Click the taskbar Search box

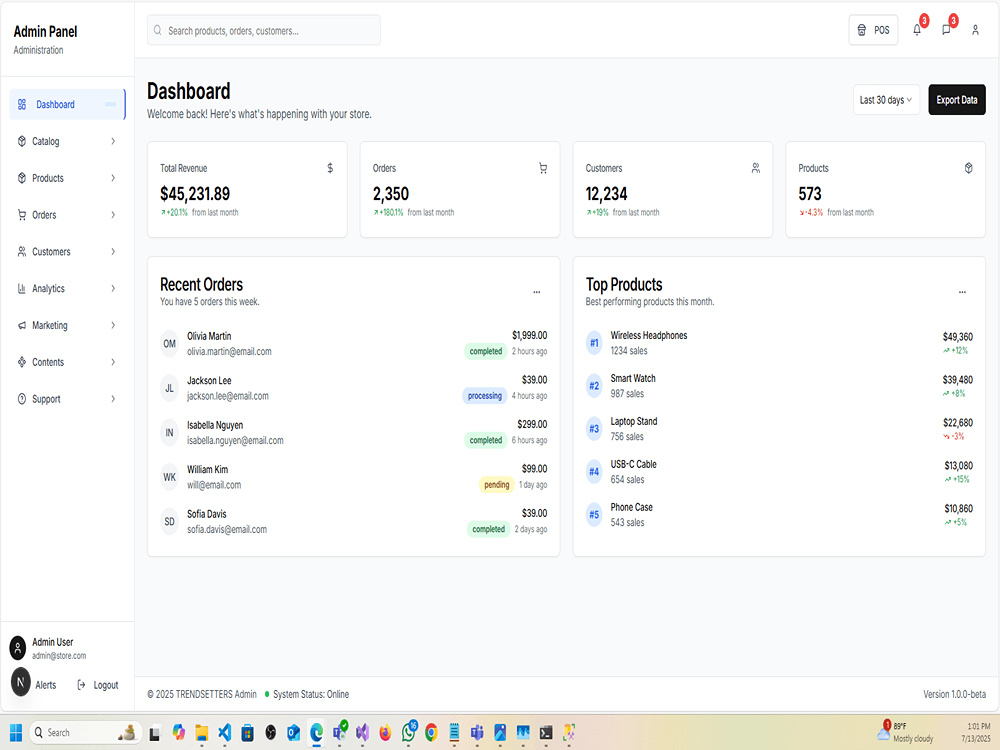tap(84, 733)
